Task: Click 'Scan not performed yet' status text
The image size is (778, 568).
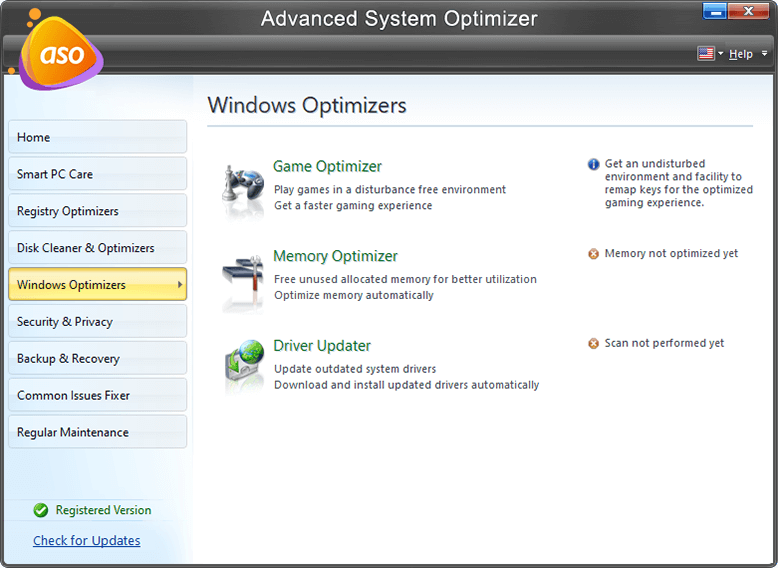Action: point(664,343)
